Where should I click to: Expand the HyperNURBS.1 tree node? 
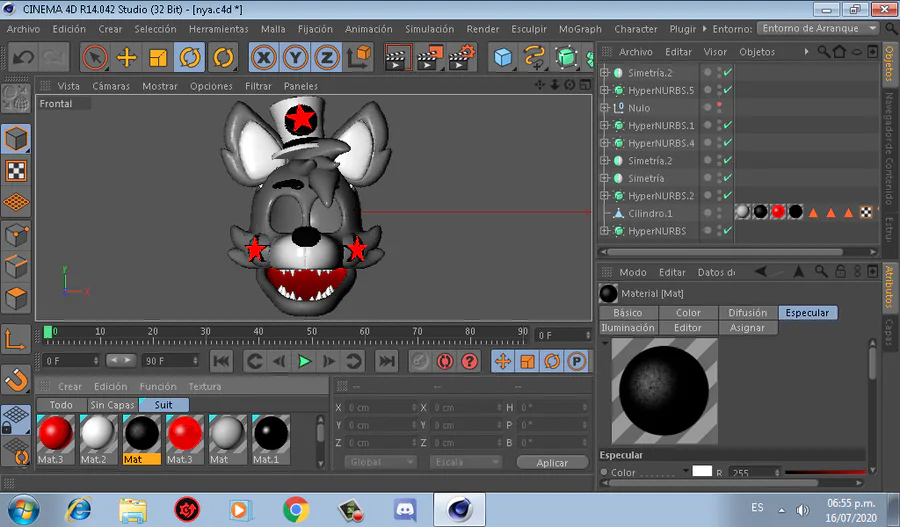coord(605,126)
